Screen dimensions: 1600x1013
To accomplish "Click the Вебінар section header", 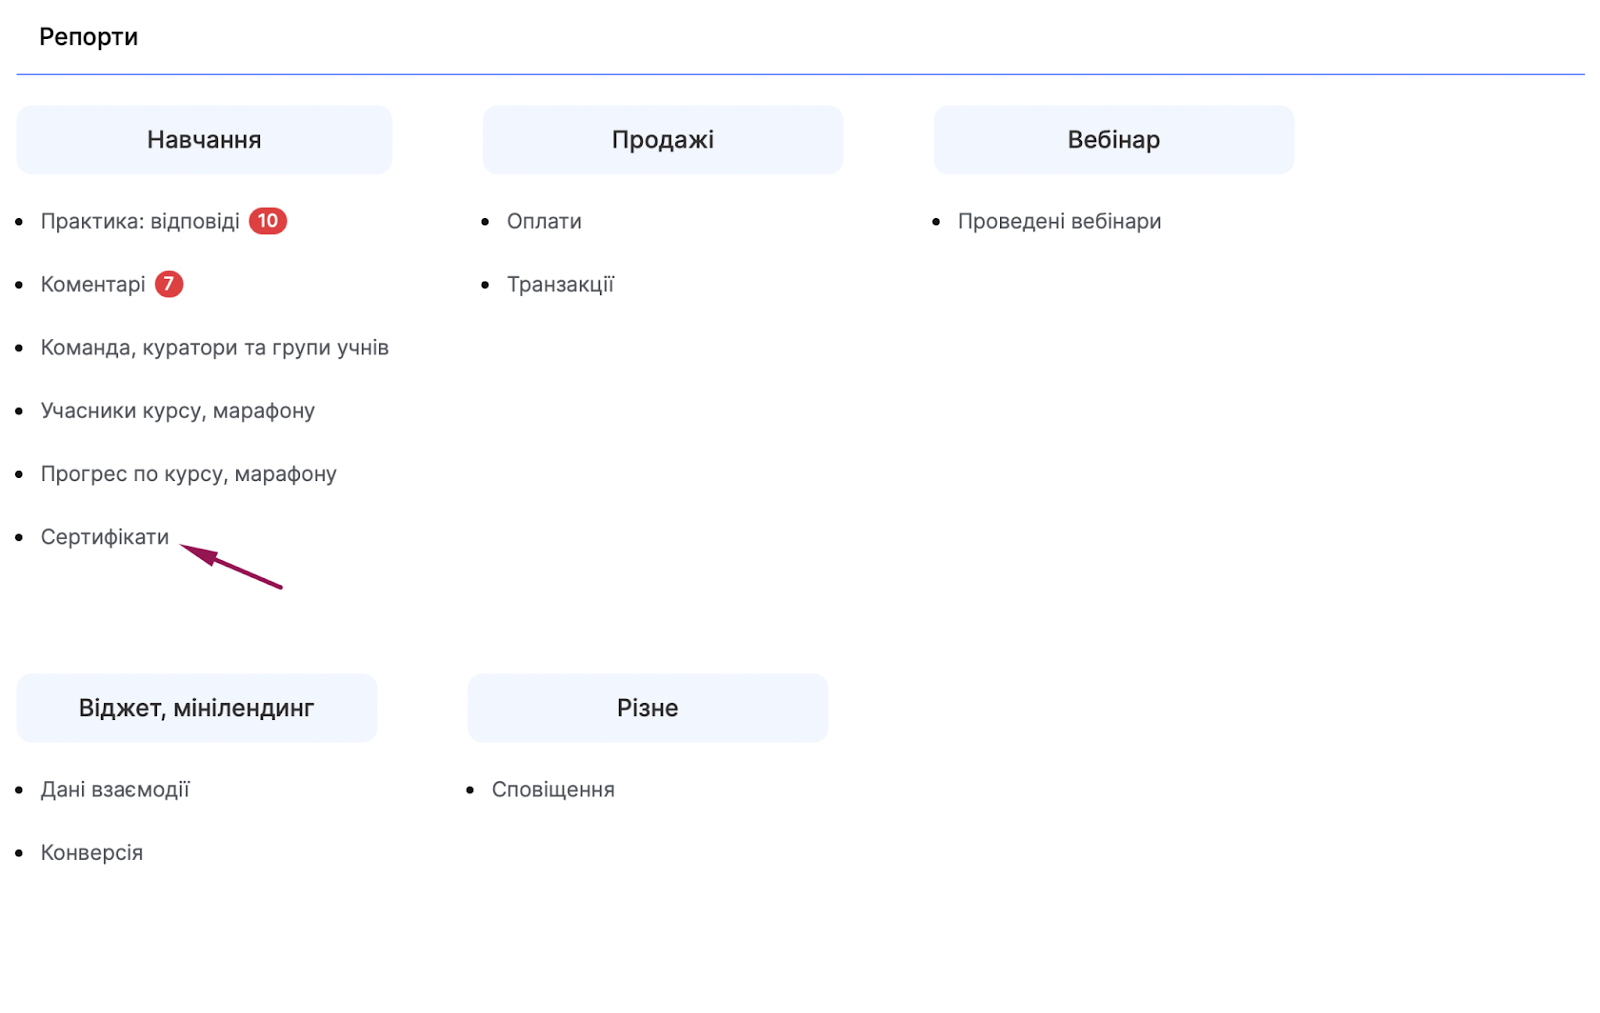I will coord(1113,140).
